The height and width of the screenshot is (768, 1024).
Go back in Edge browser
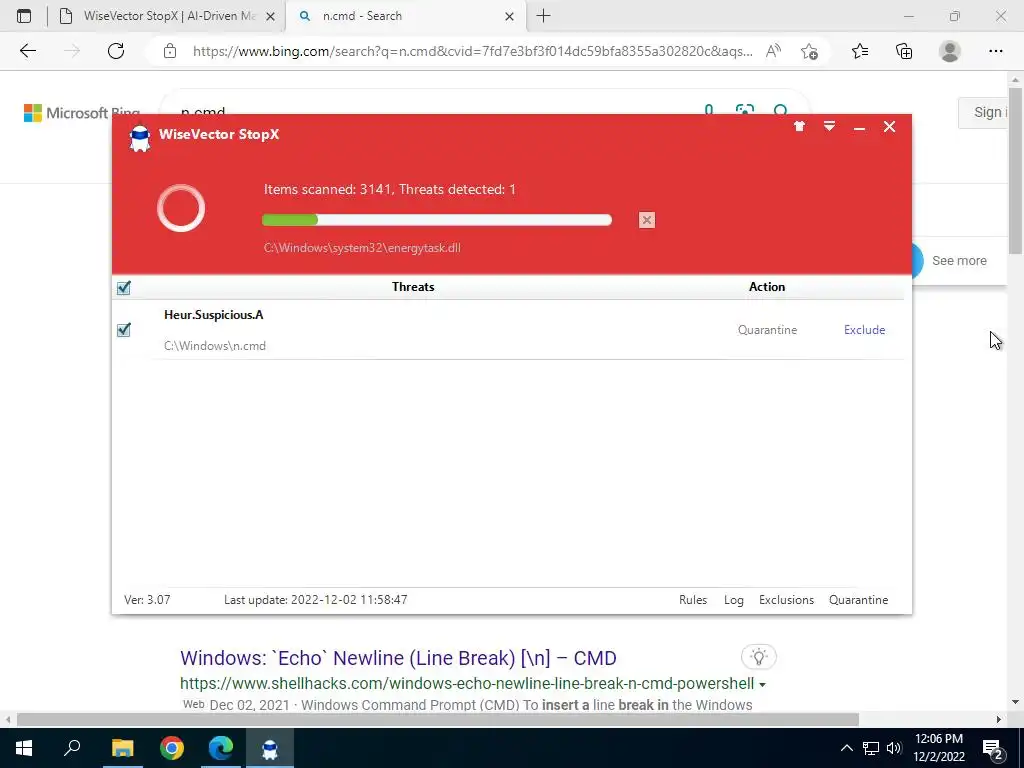[28, 51]
